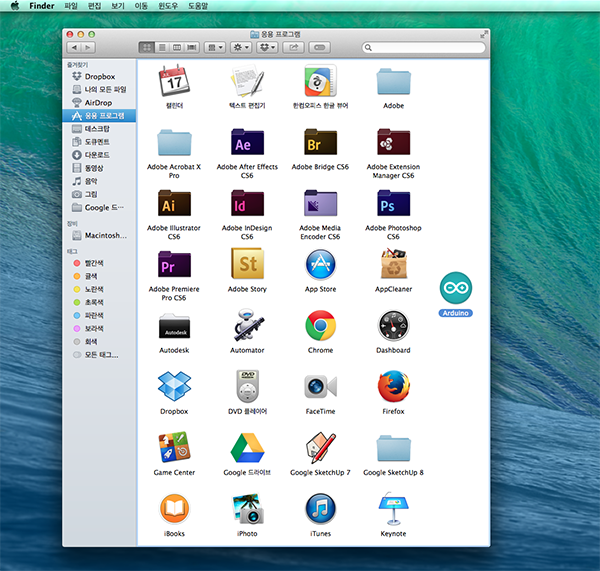Select the iTunes app icon
Screen dimensions: 600x571
pyautogui.click(x=320, y=509)
